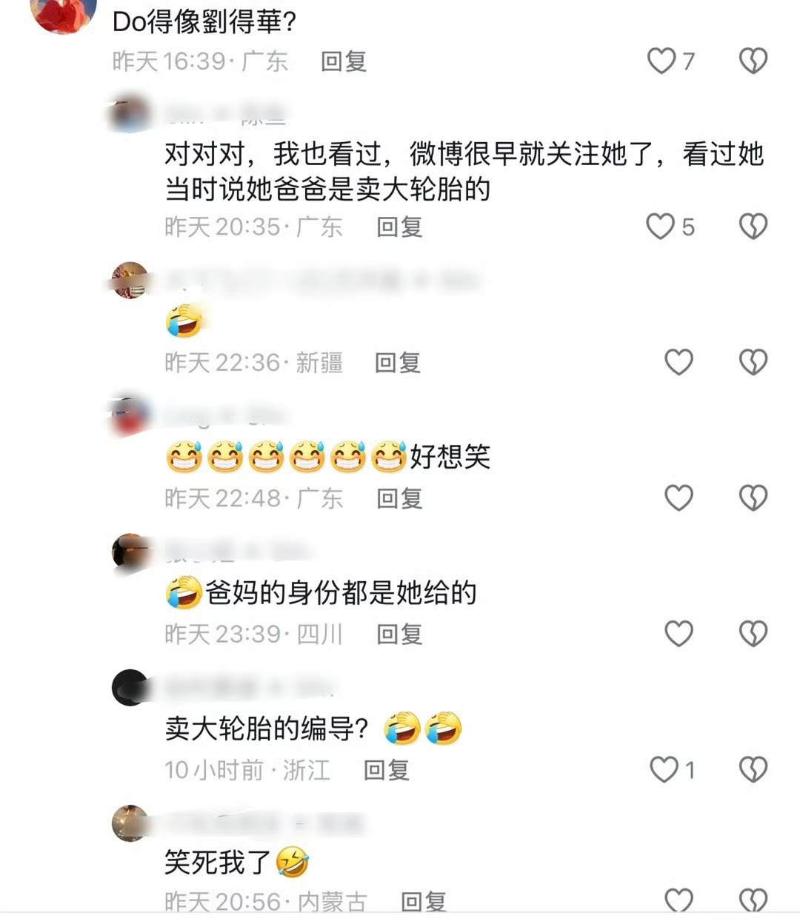
Task: Reply to the 22:48 广东 comment
Action: pos(399,499)
